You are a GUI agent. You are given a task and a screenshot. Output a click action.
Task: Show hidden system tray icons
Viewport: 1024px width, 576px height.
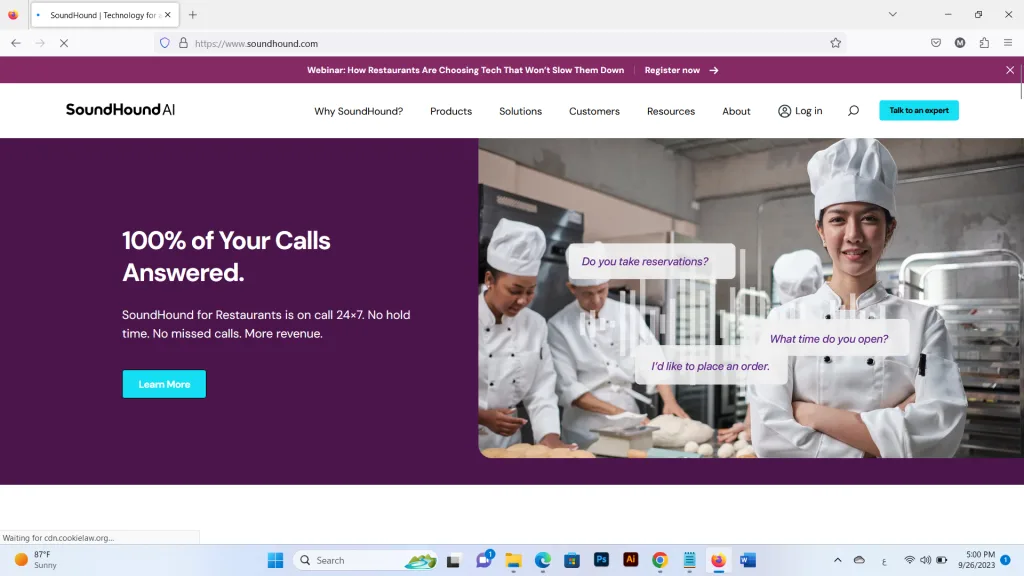[837, 560]
